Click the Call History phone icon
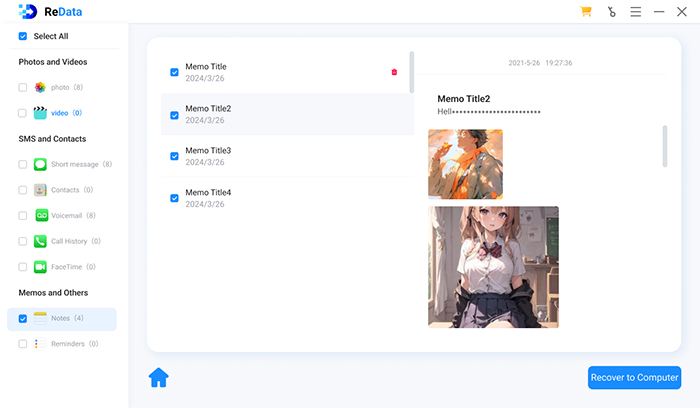 click(41, 241)
